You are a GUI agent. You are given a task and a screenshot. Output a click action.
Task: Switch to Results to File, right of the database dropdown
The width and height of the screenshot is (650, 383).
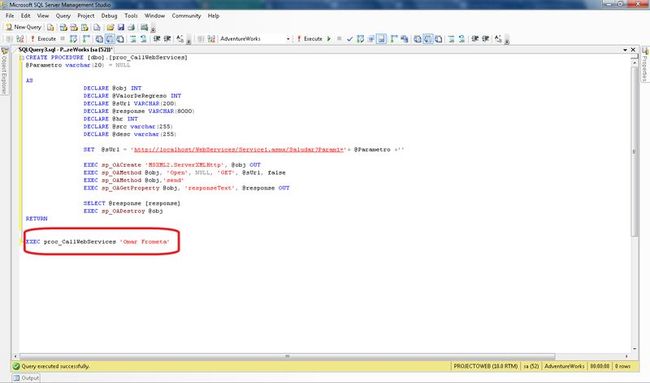coord(438,39)
